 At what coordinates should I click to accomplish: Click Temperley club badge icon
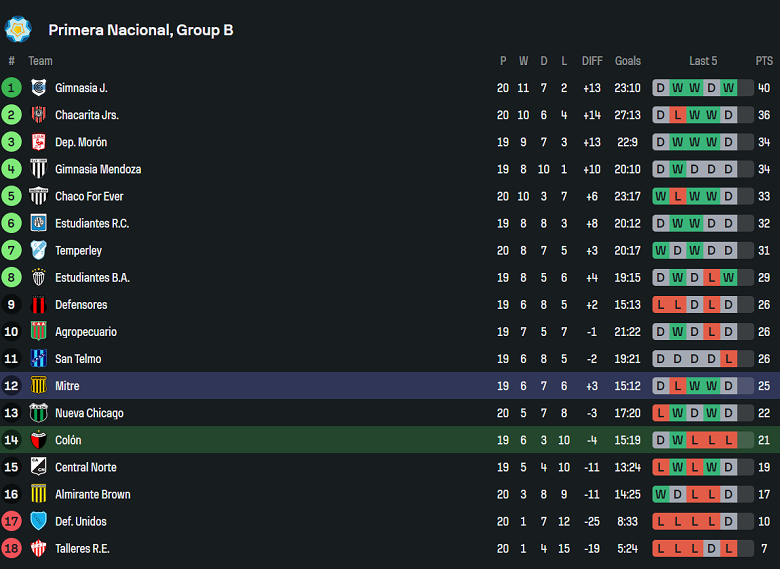coord(39,250)
